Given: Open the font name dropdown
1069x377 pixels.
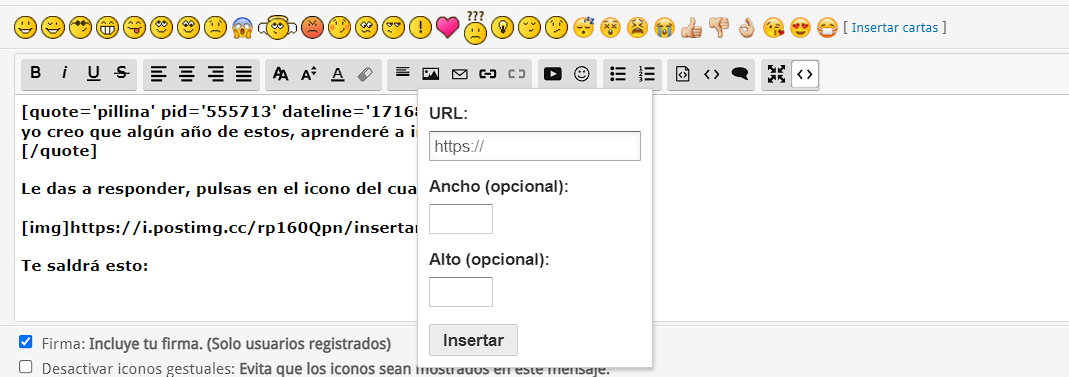Looking at the screenshot, I should coord(280,74).
